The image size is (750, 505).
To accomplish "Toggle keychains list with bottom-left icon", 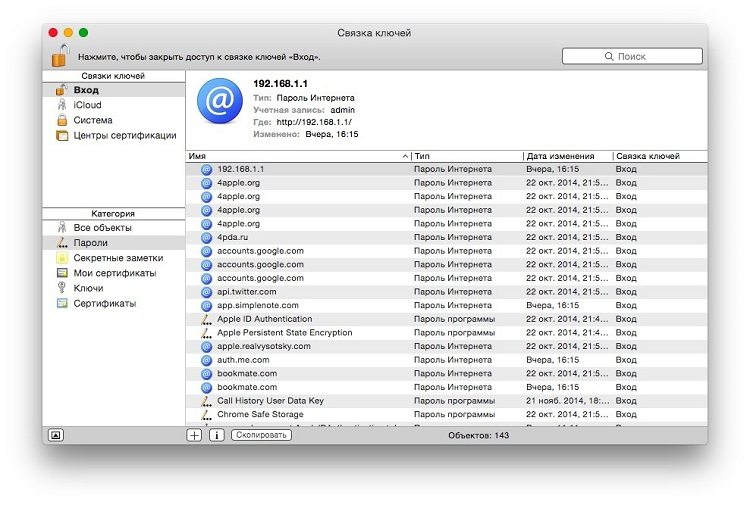I will pos(54,435).
